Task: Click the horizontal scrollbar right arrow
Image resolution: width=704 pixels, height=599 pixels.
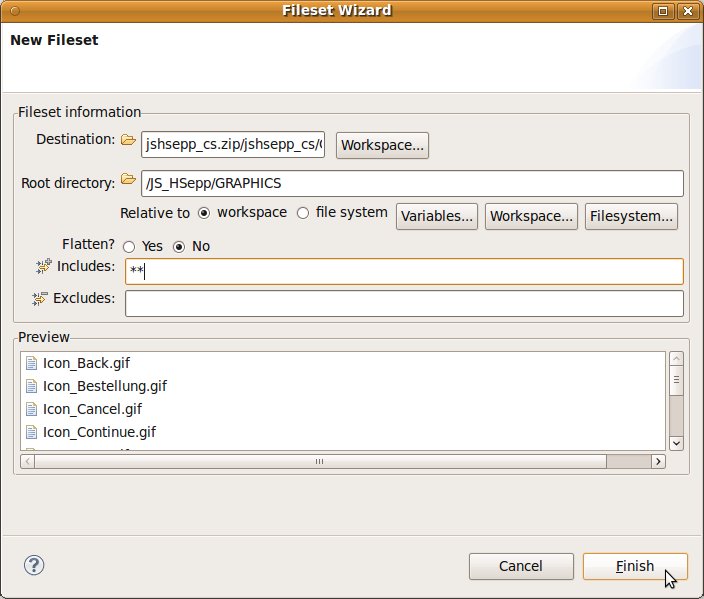Action: tap(658, 462)
